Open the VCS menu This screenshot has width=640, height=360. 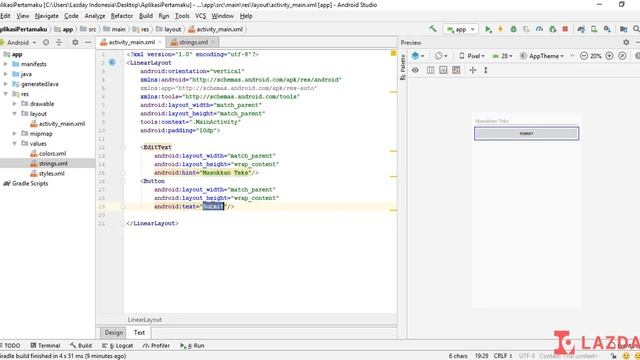point(200,16)
